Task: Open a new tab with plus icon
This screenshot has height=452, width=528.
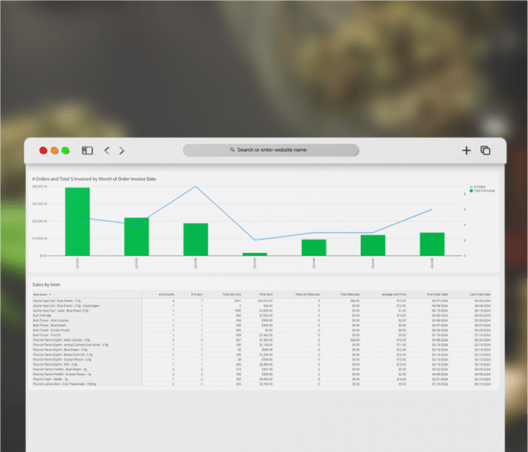Action: (x=466, y=150)
